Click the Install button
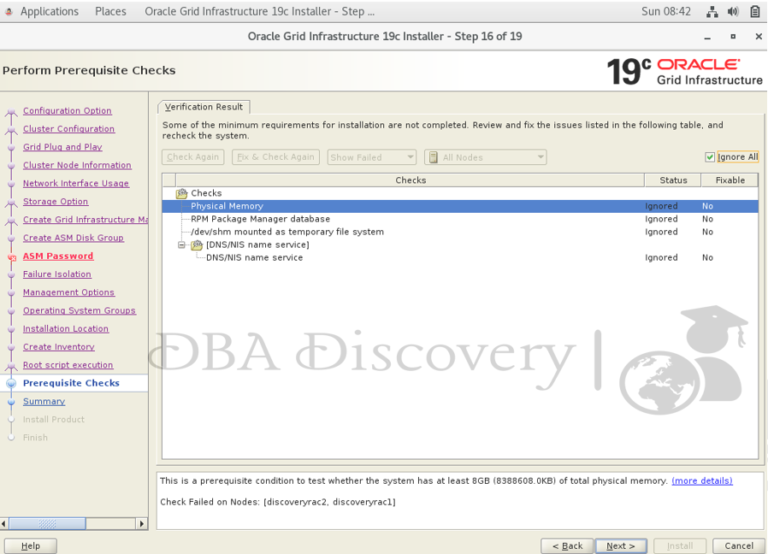This screenshot has height=554, width=768. [x=680, y=546]
